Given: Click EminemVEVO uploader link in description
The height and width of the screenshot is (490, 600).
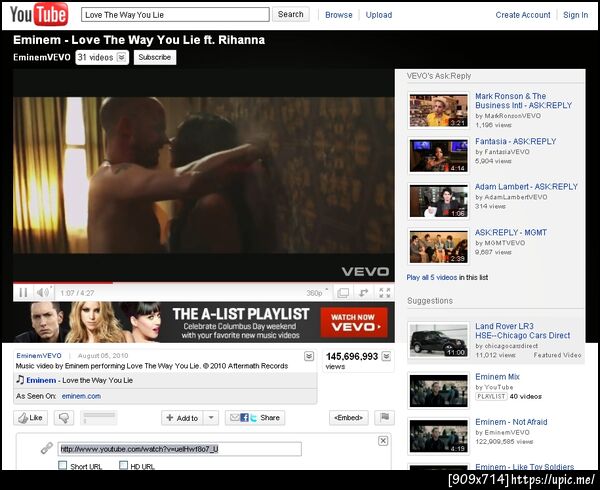Looking at the screenshot, I should coord(39,356).
